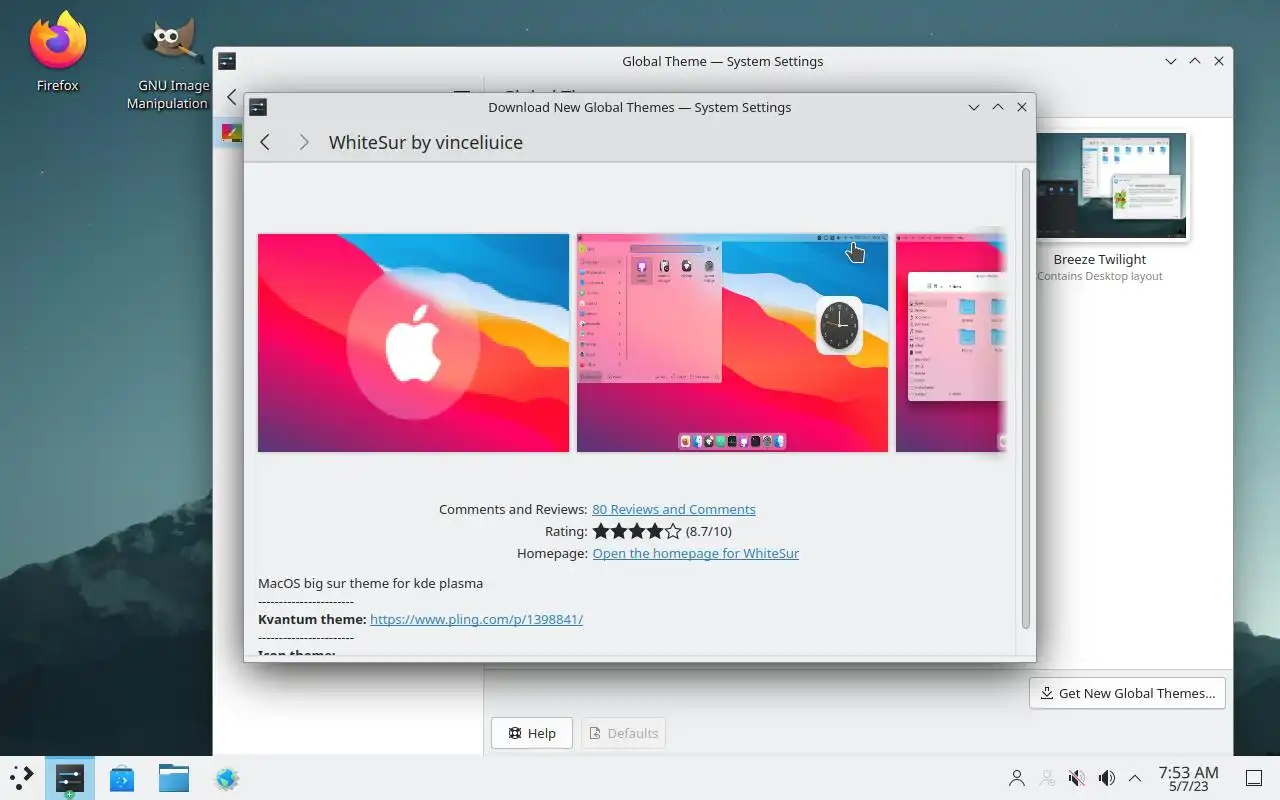Click the WhiteSur by vinceliuice heading
The image size is (1280, 800).
click(426, 142)
